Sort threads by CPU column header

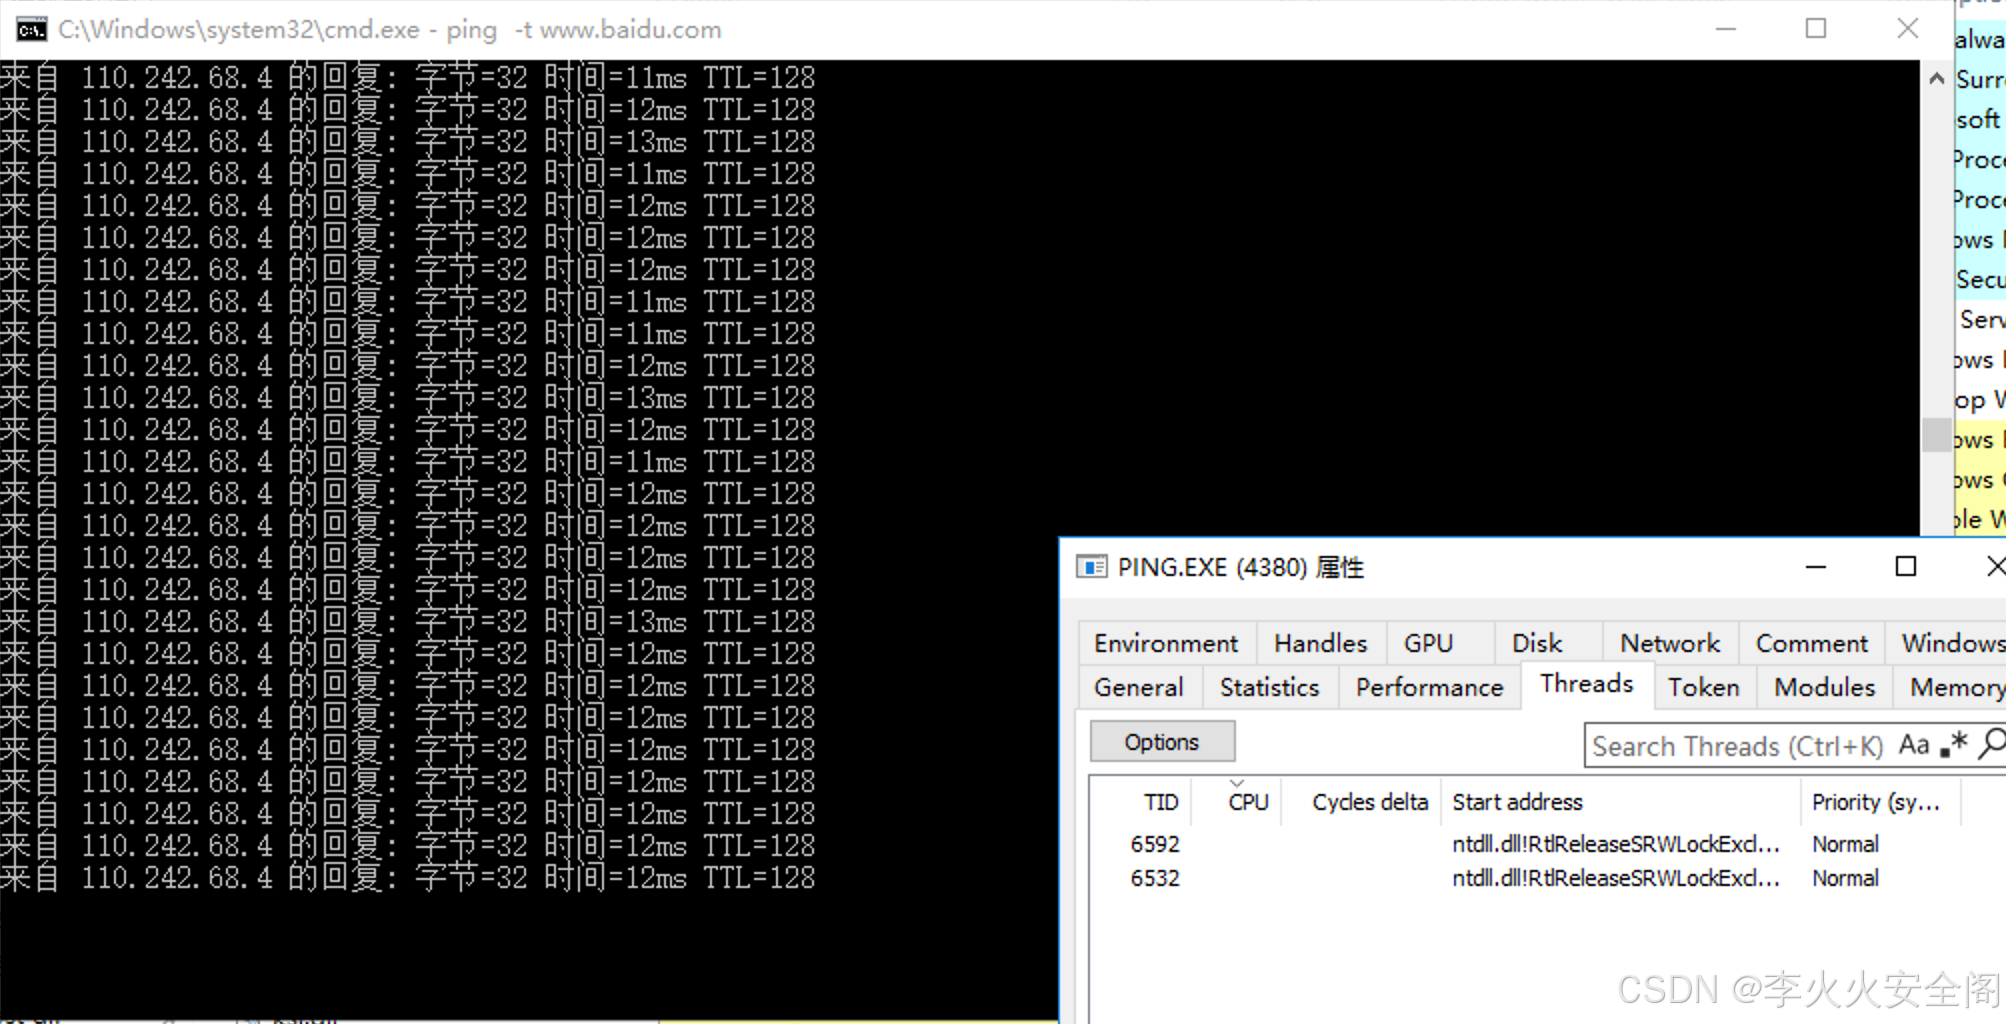1238,802
